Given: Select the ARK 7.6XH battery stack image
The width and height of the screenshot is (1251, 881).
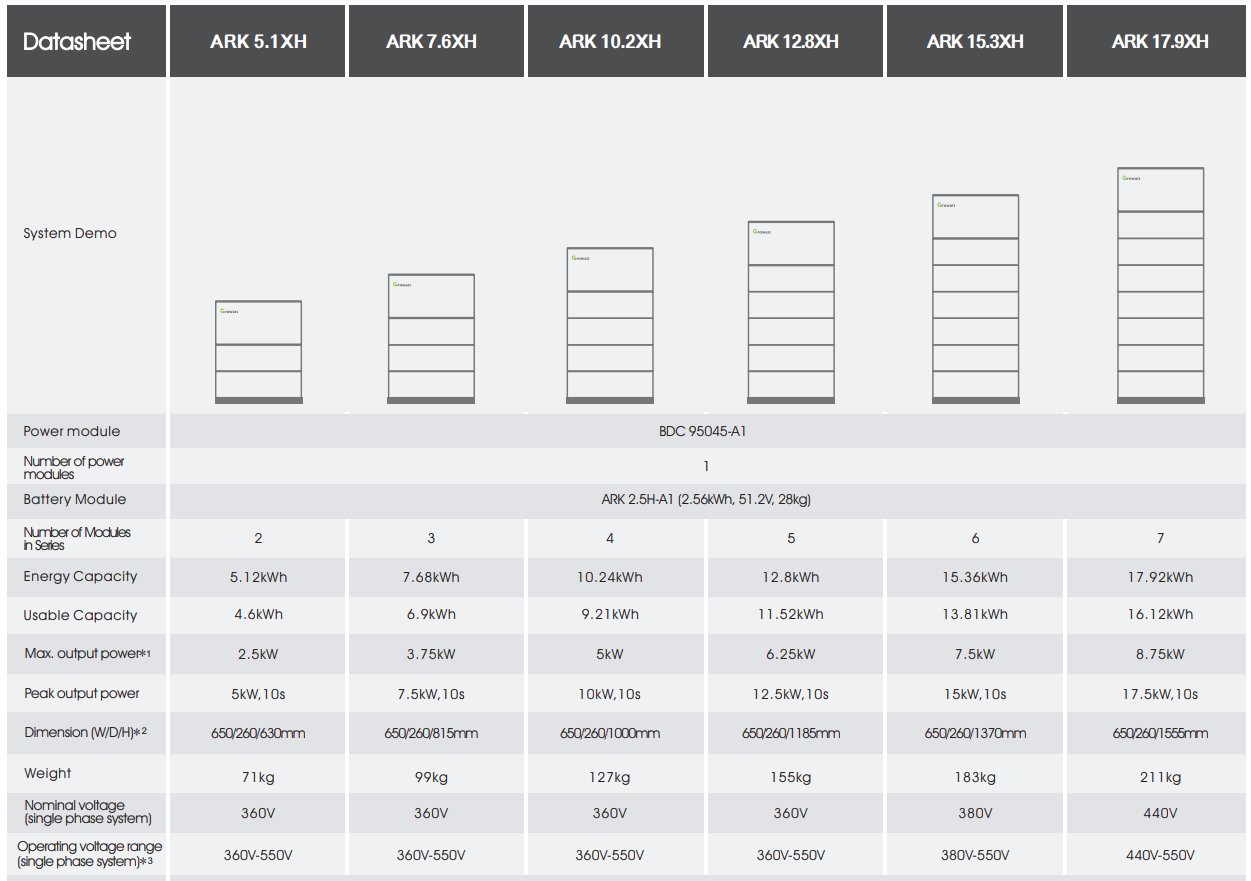Looking at the screenshot, I should pos(431,339).
